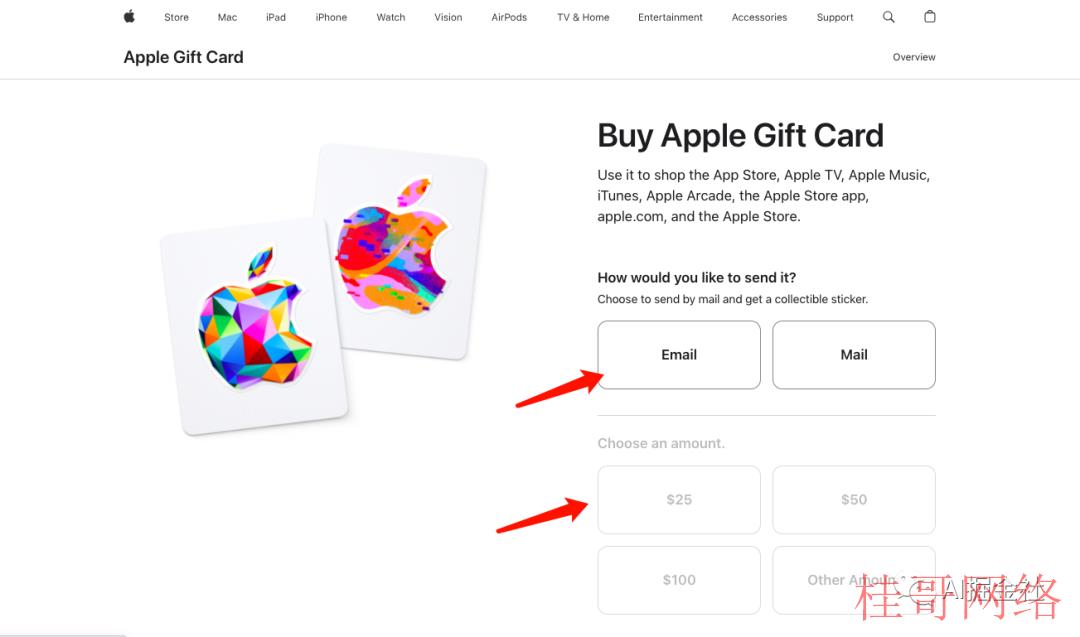Screen dimensions: 1080x637
Task: Click the Apple Gift Card heading link
Action: pos(183,57)
